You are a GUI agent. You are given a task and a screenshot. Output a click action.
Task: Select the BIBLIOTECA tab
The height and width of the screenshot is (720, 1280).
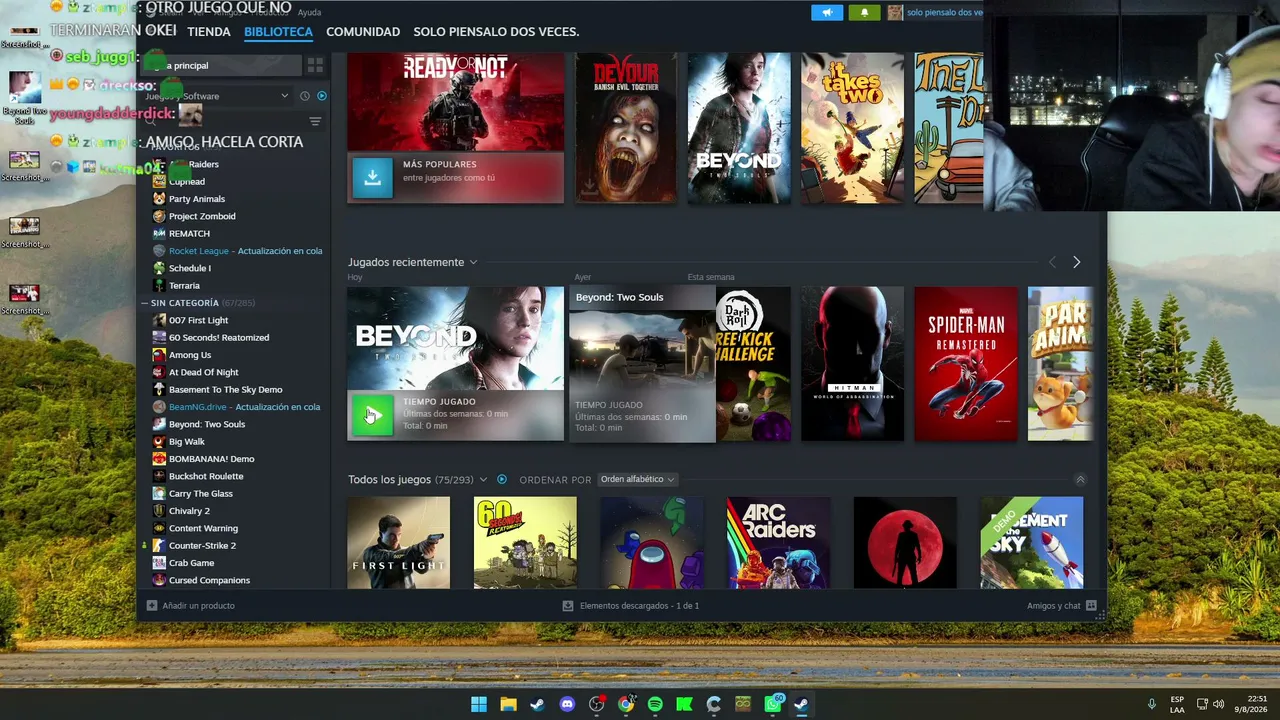pos(278,32)
